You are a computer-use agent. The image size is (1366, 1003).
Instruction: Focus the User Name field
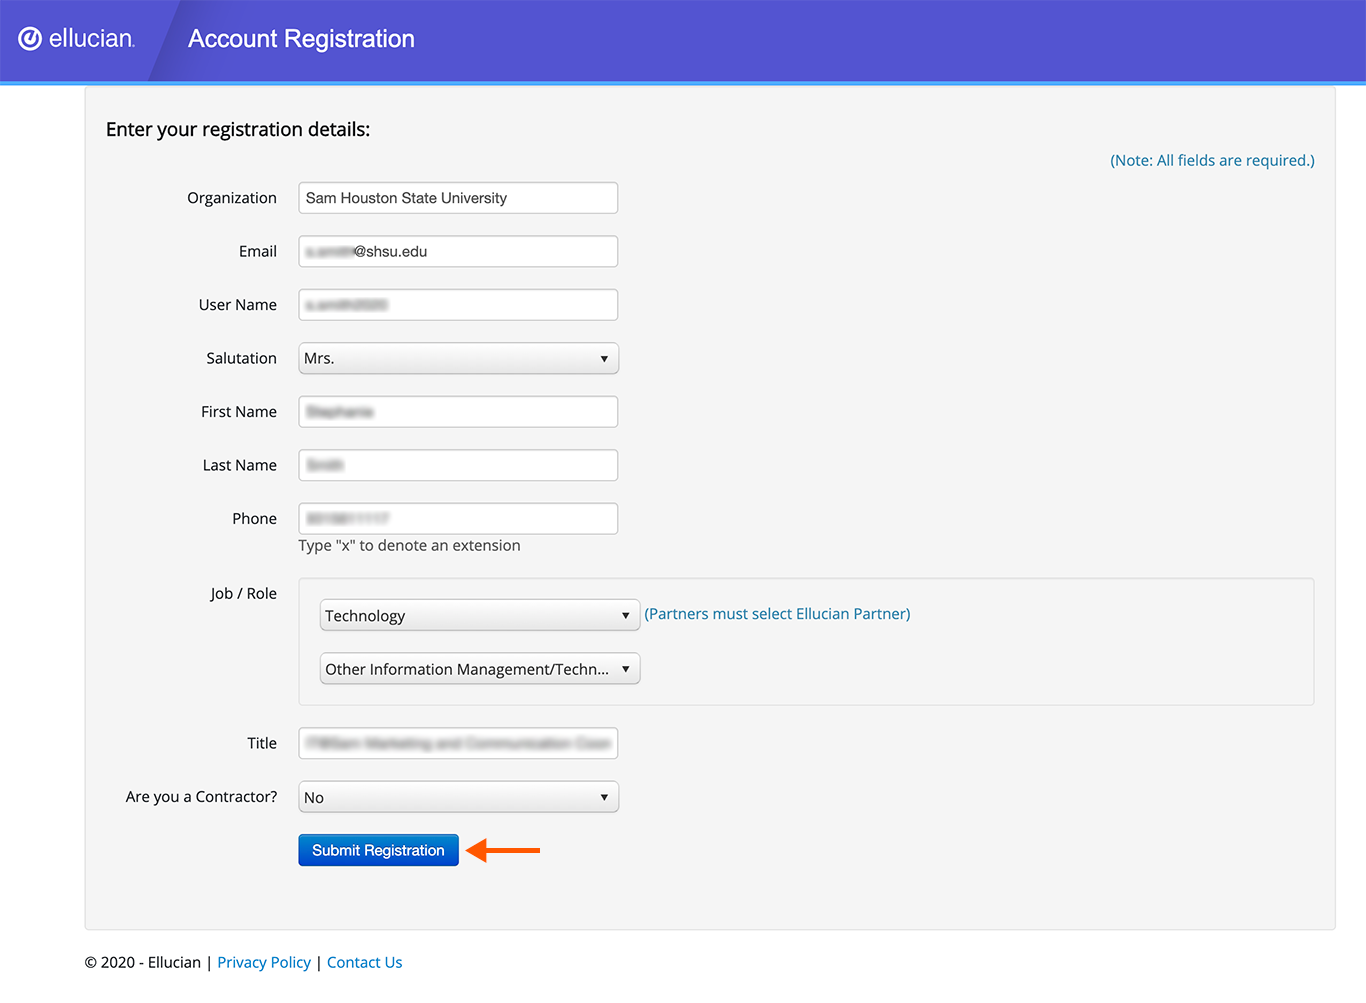coord(457,304)
